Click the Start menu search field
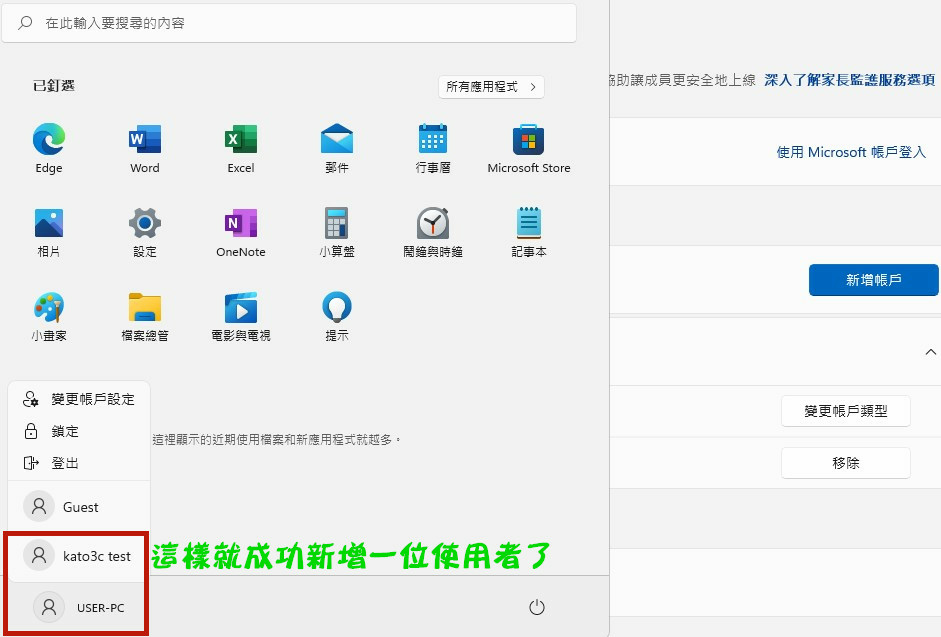 coord(289,23)
